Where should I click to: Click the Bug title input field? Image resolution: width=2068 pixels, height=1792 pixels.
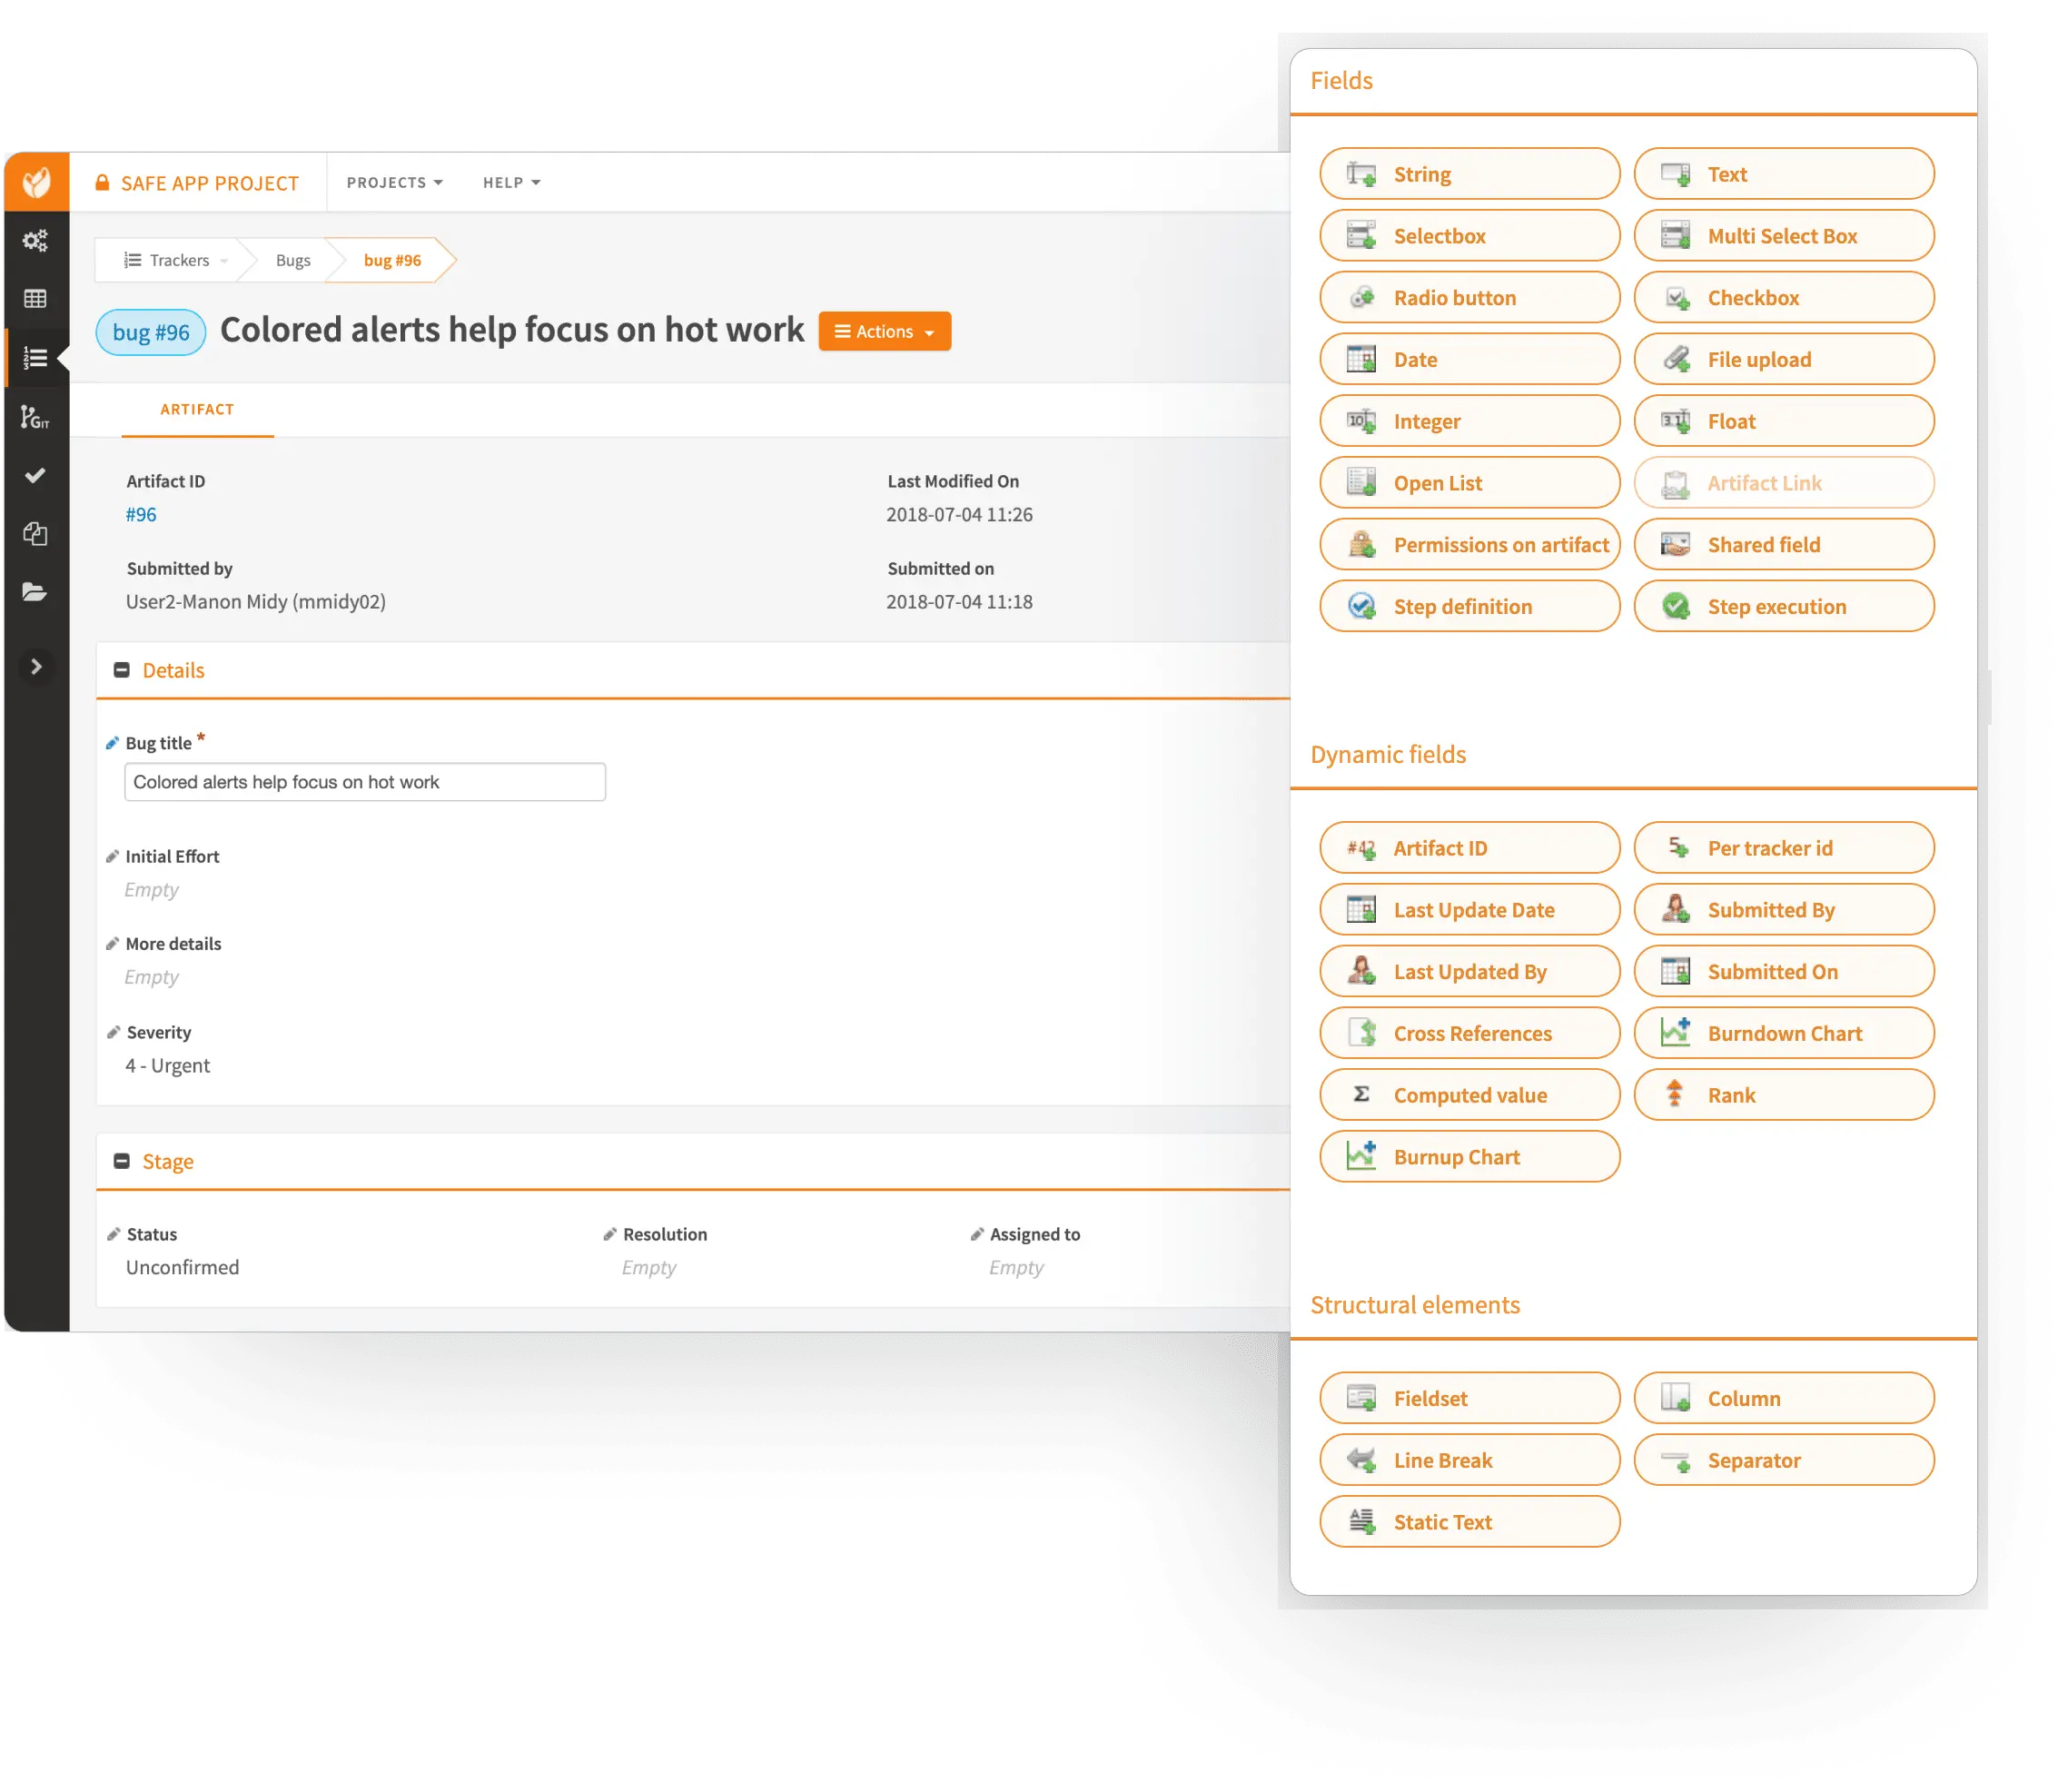coord(365,783)
